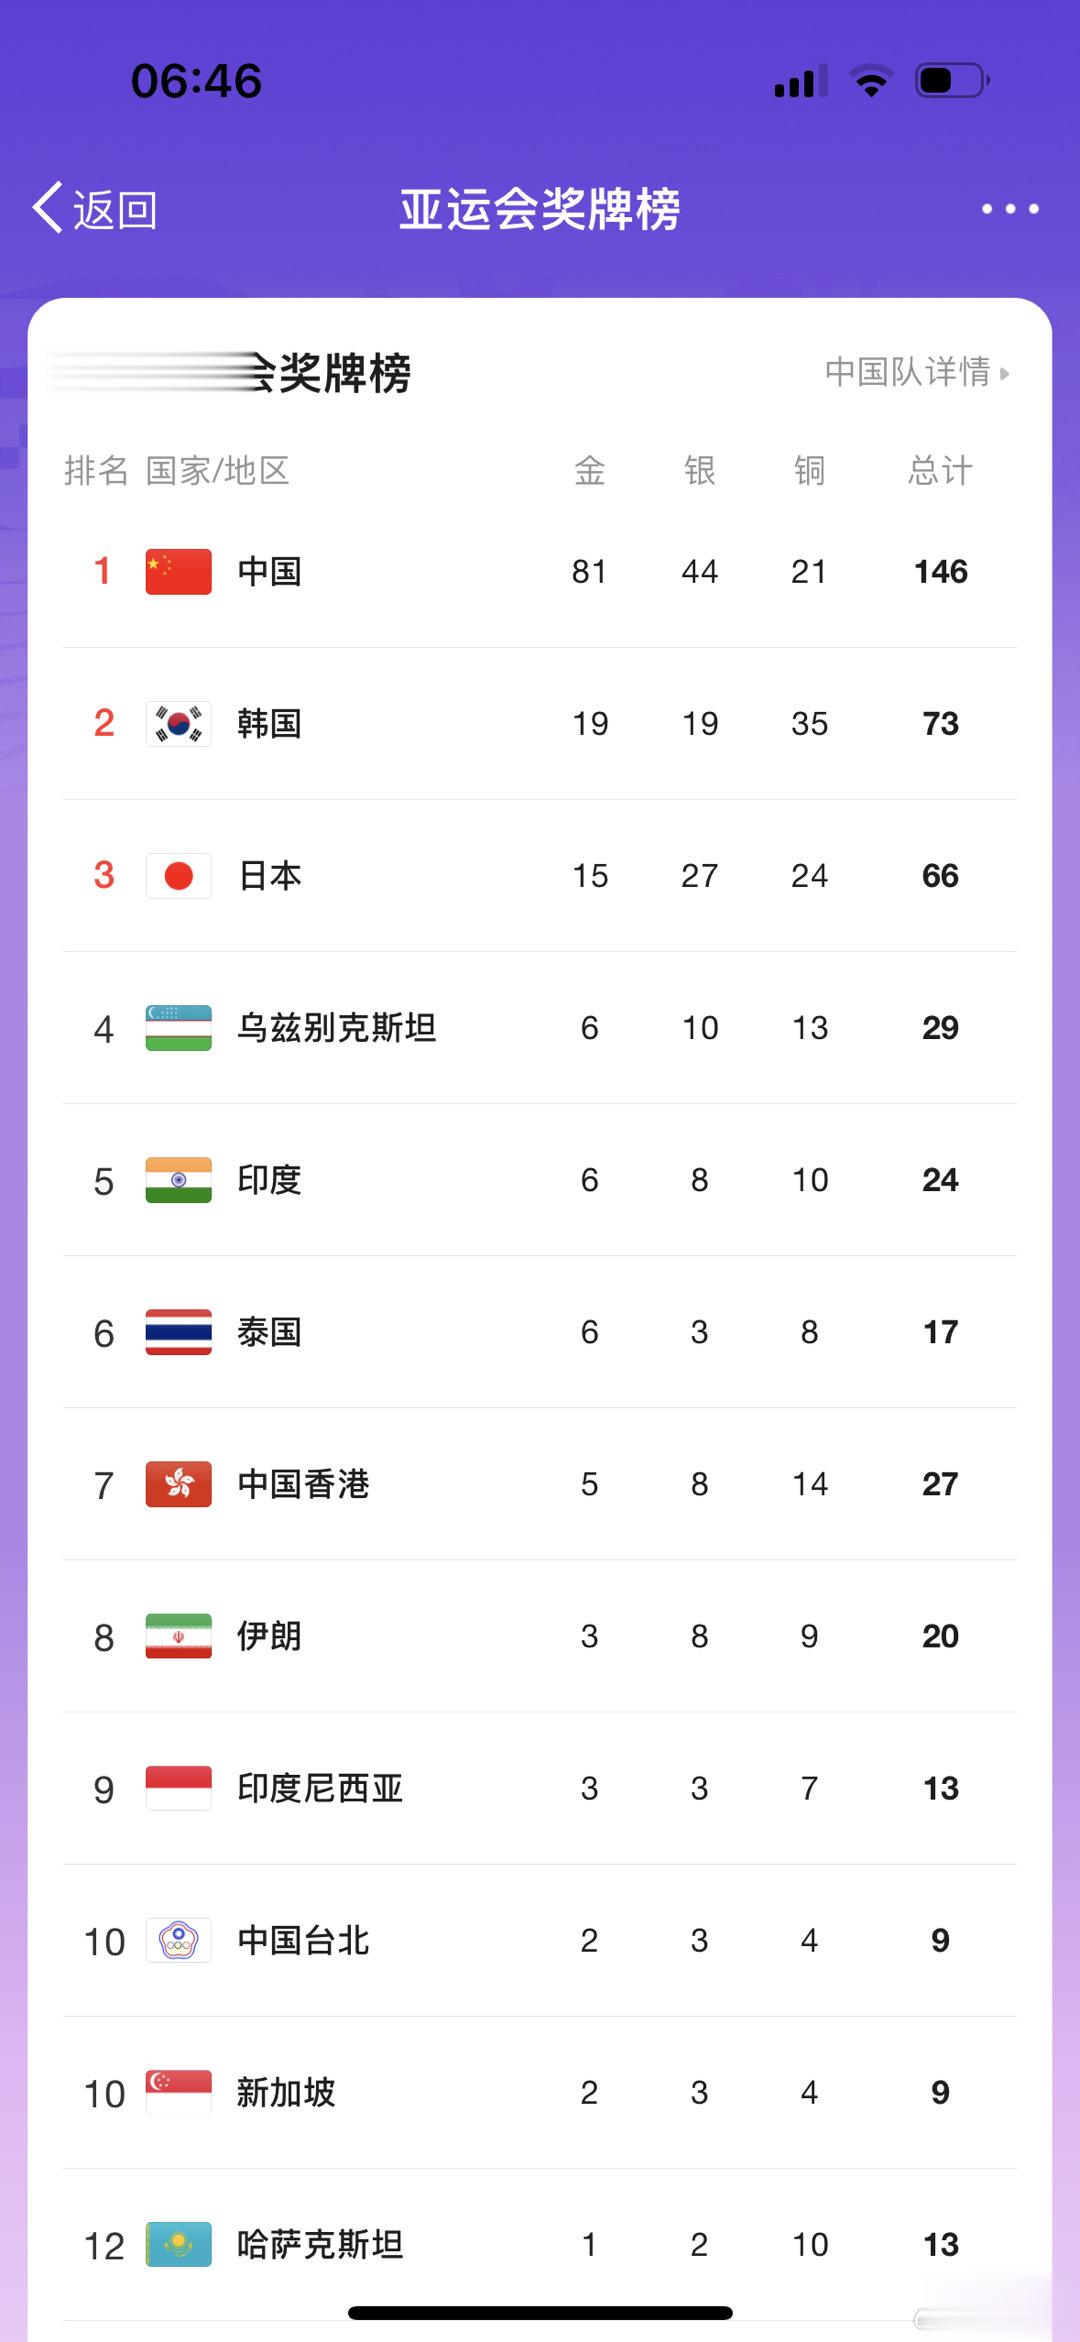The image size is (1080, 2342).
Task: Tap the back chevron labeled 返回
Action: [95, 208]
